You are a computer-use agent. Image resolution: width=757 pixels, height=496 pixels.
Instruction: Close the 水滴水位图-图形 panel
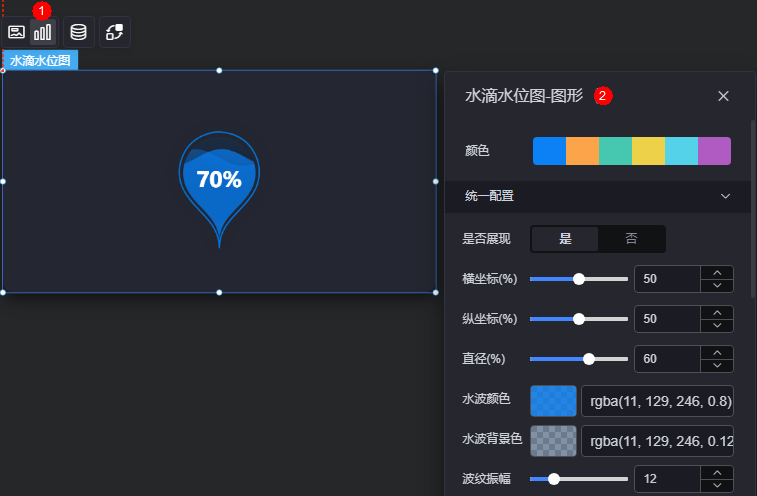tap(723, 96)
